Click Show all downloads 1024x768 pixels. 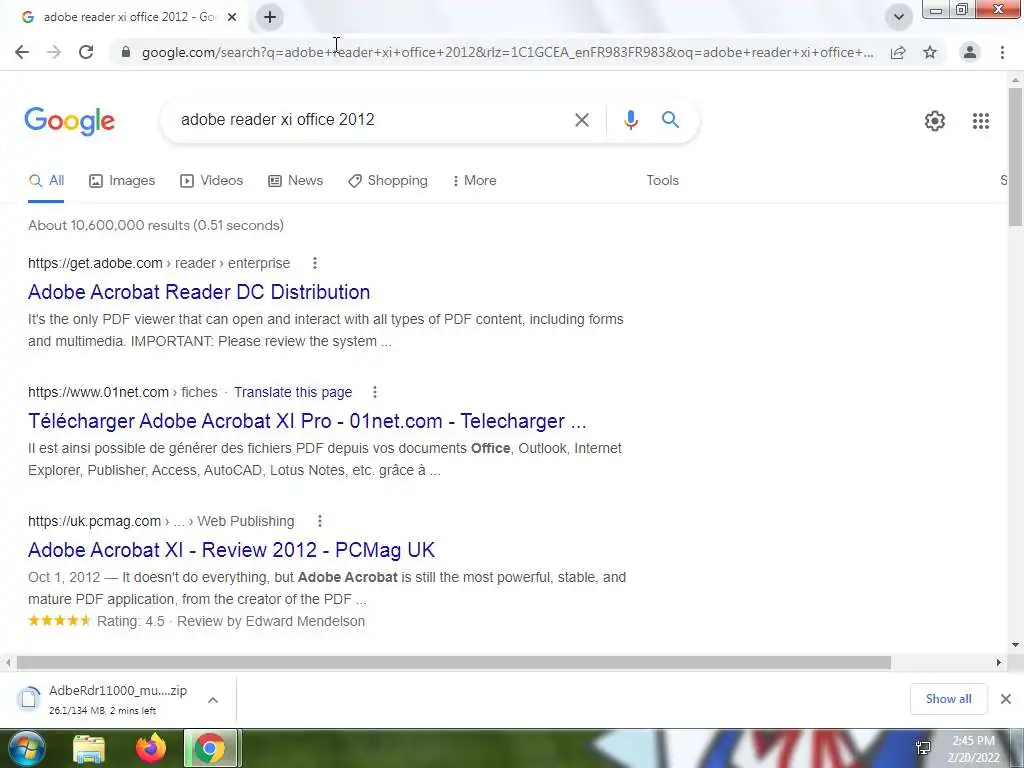point(948,699)
